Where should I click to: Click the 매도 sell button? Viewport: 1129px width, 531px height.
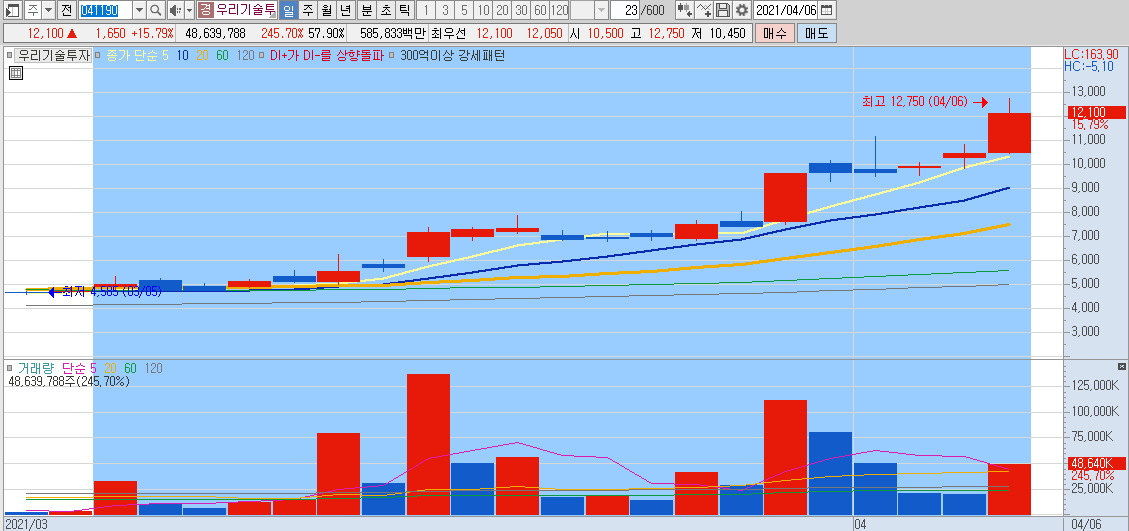(x=817, y=33)
